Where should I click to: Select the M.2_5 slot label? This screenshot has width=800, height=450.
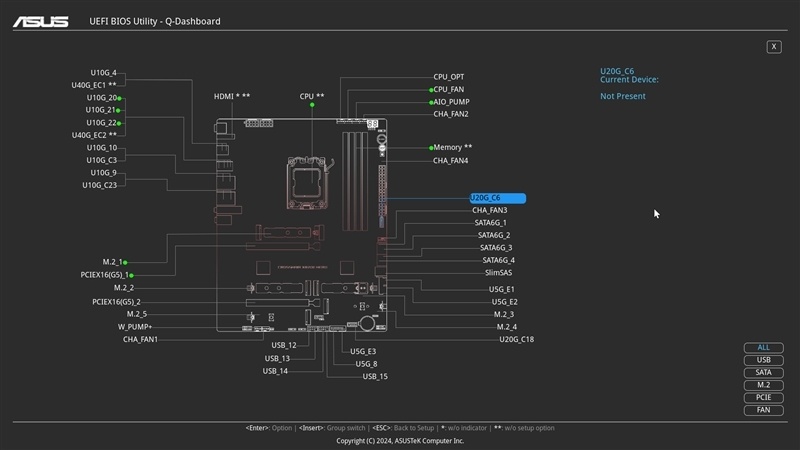coord(137,314)
